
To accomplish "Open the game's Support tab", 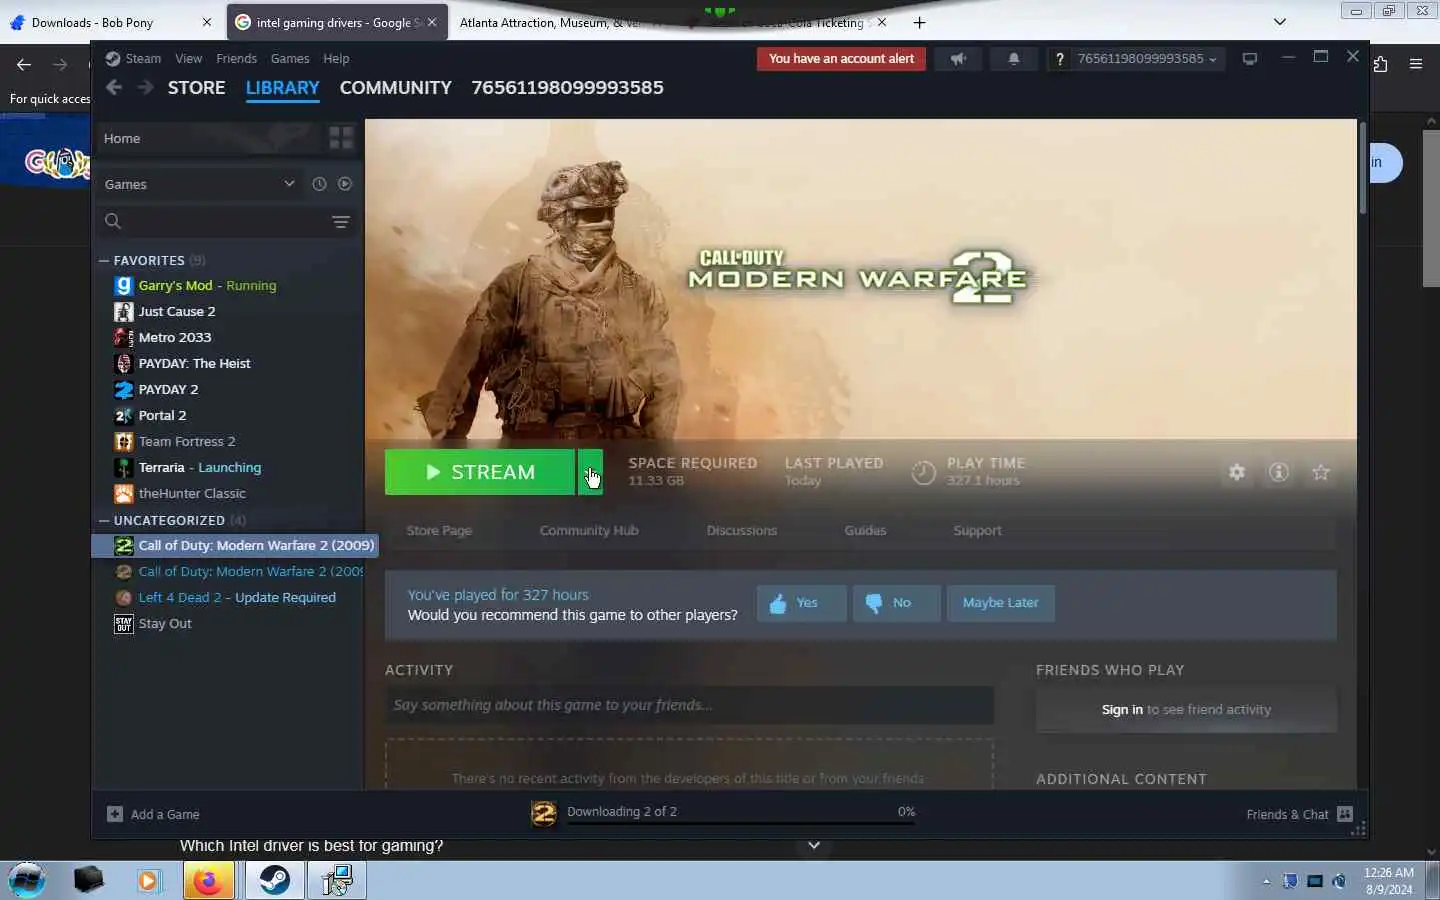I will click(977, 531).
